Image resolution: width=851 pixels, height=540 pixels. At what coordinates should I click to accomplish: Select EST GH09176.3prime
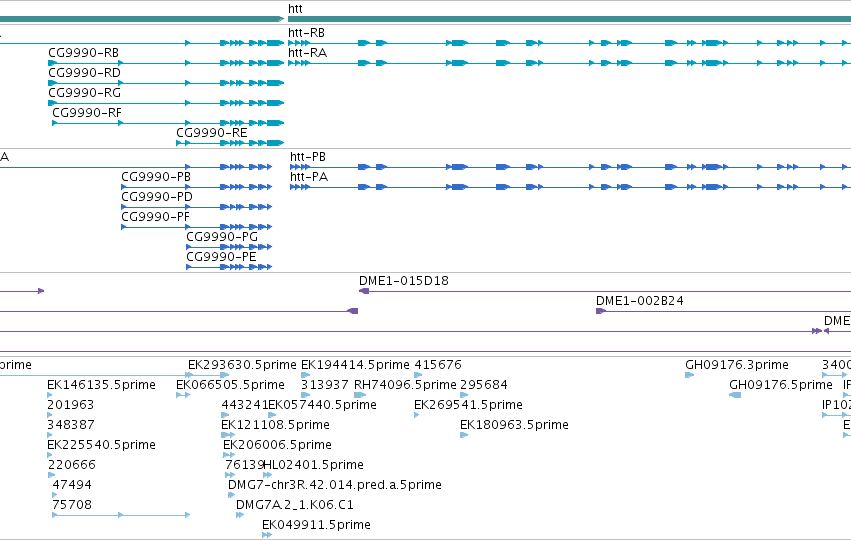click(736, 365)
